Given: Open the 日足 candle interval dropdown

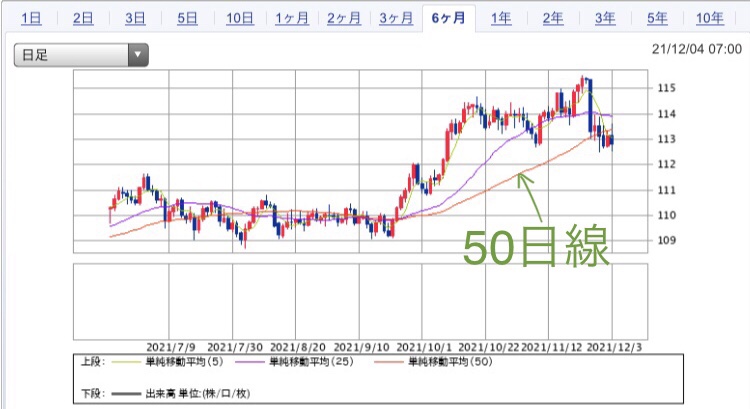Looking at the screenshot, I should point(81,55).
